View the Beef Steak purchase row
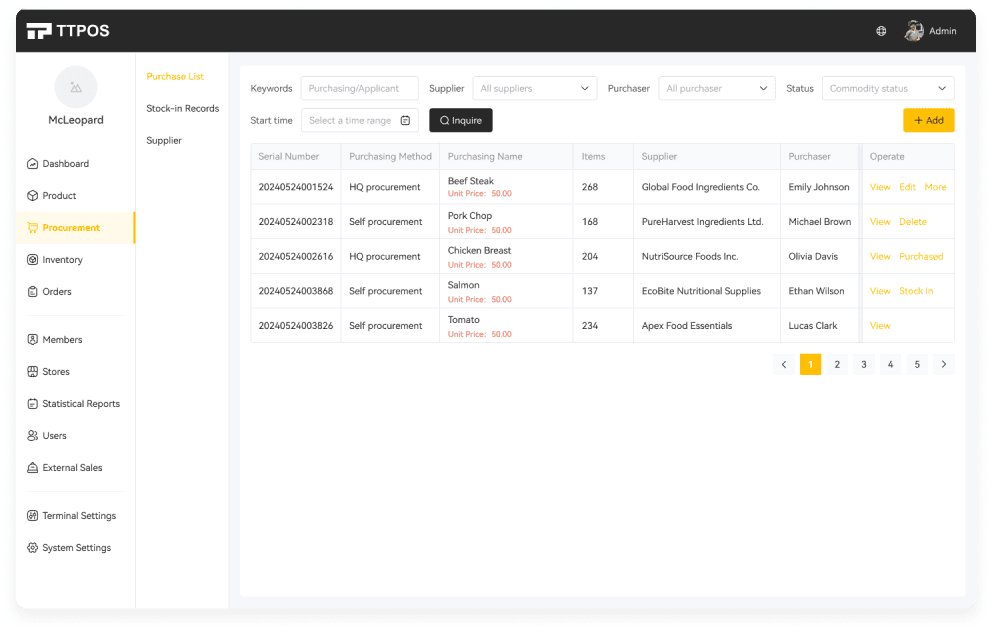Viewport: 992px width, 633px height. coord(880,187)
